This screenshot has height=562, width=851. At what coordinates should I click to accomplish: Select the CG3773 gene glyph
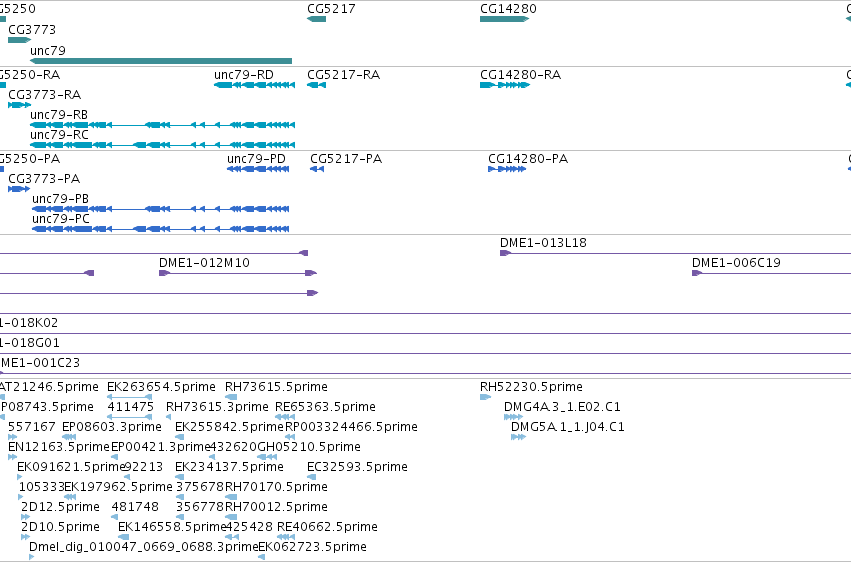[x=20, y=40]
